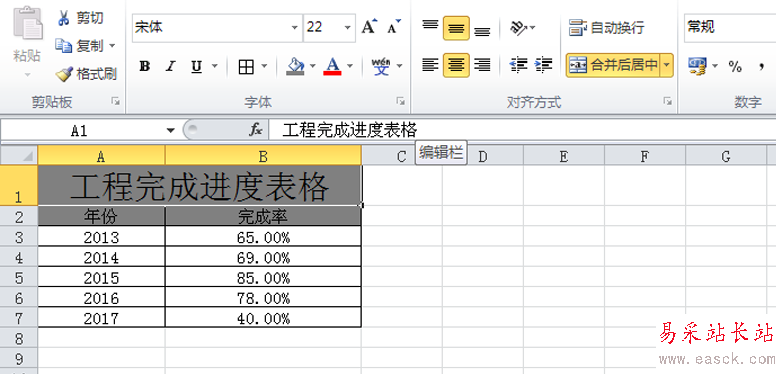Screen dimensions: 776x374
Task: Click the 年份 header cell
Action: 101,216
